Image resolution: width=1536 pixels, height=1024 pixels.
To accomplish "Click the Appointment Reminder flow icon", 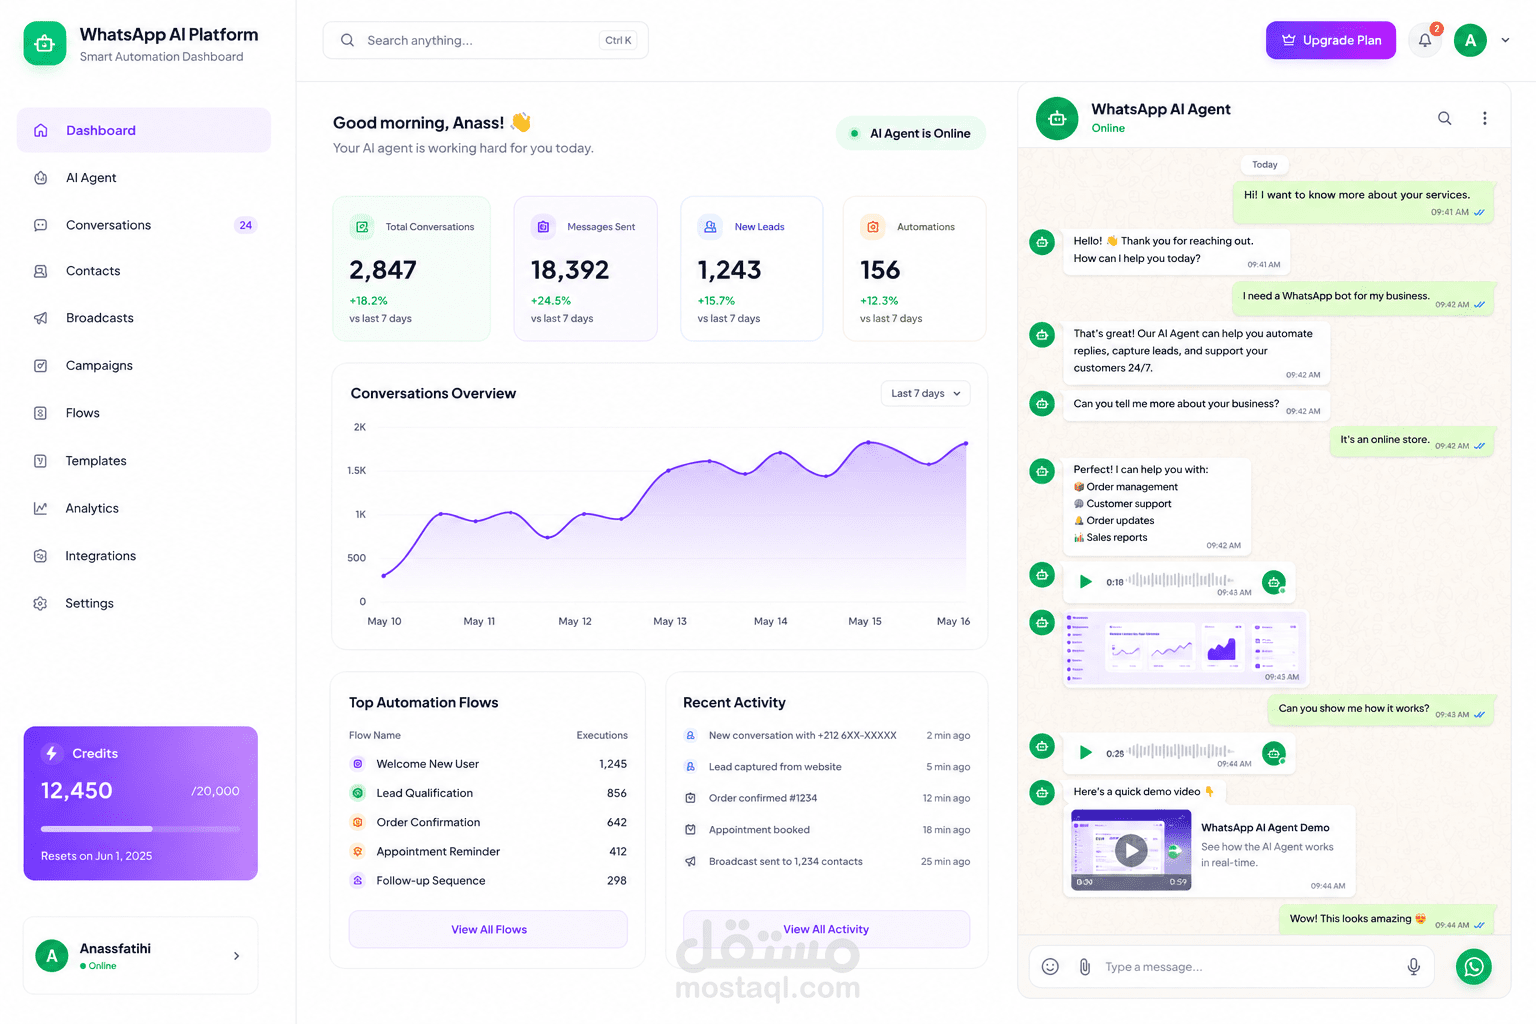I will tap(357, 851).
